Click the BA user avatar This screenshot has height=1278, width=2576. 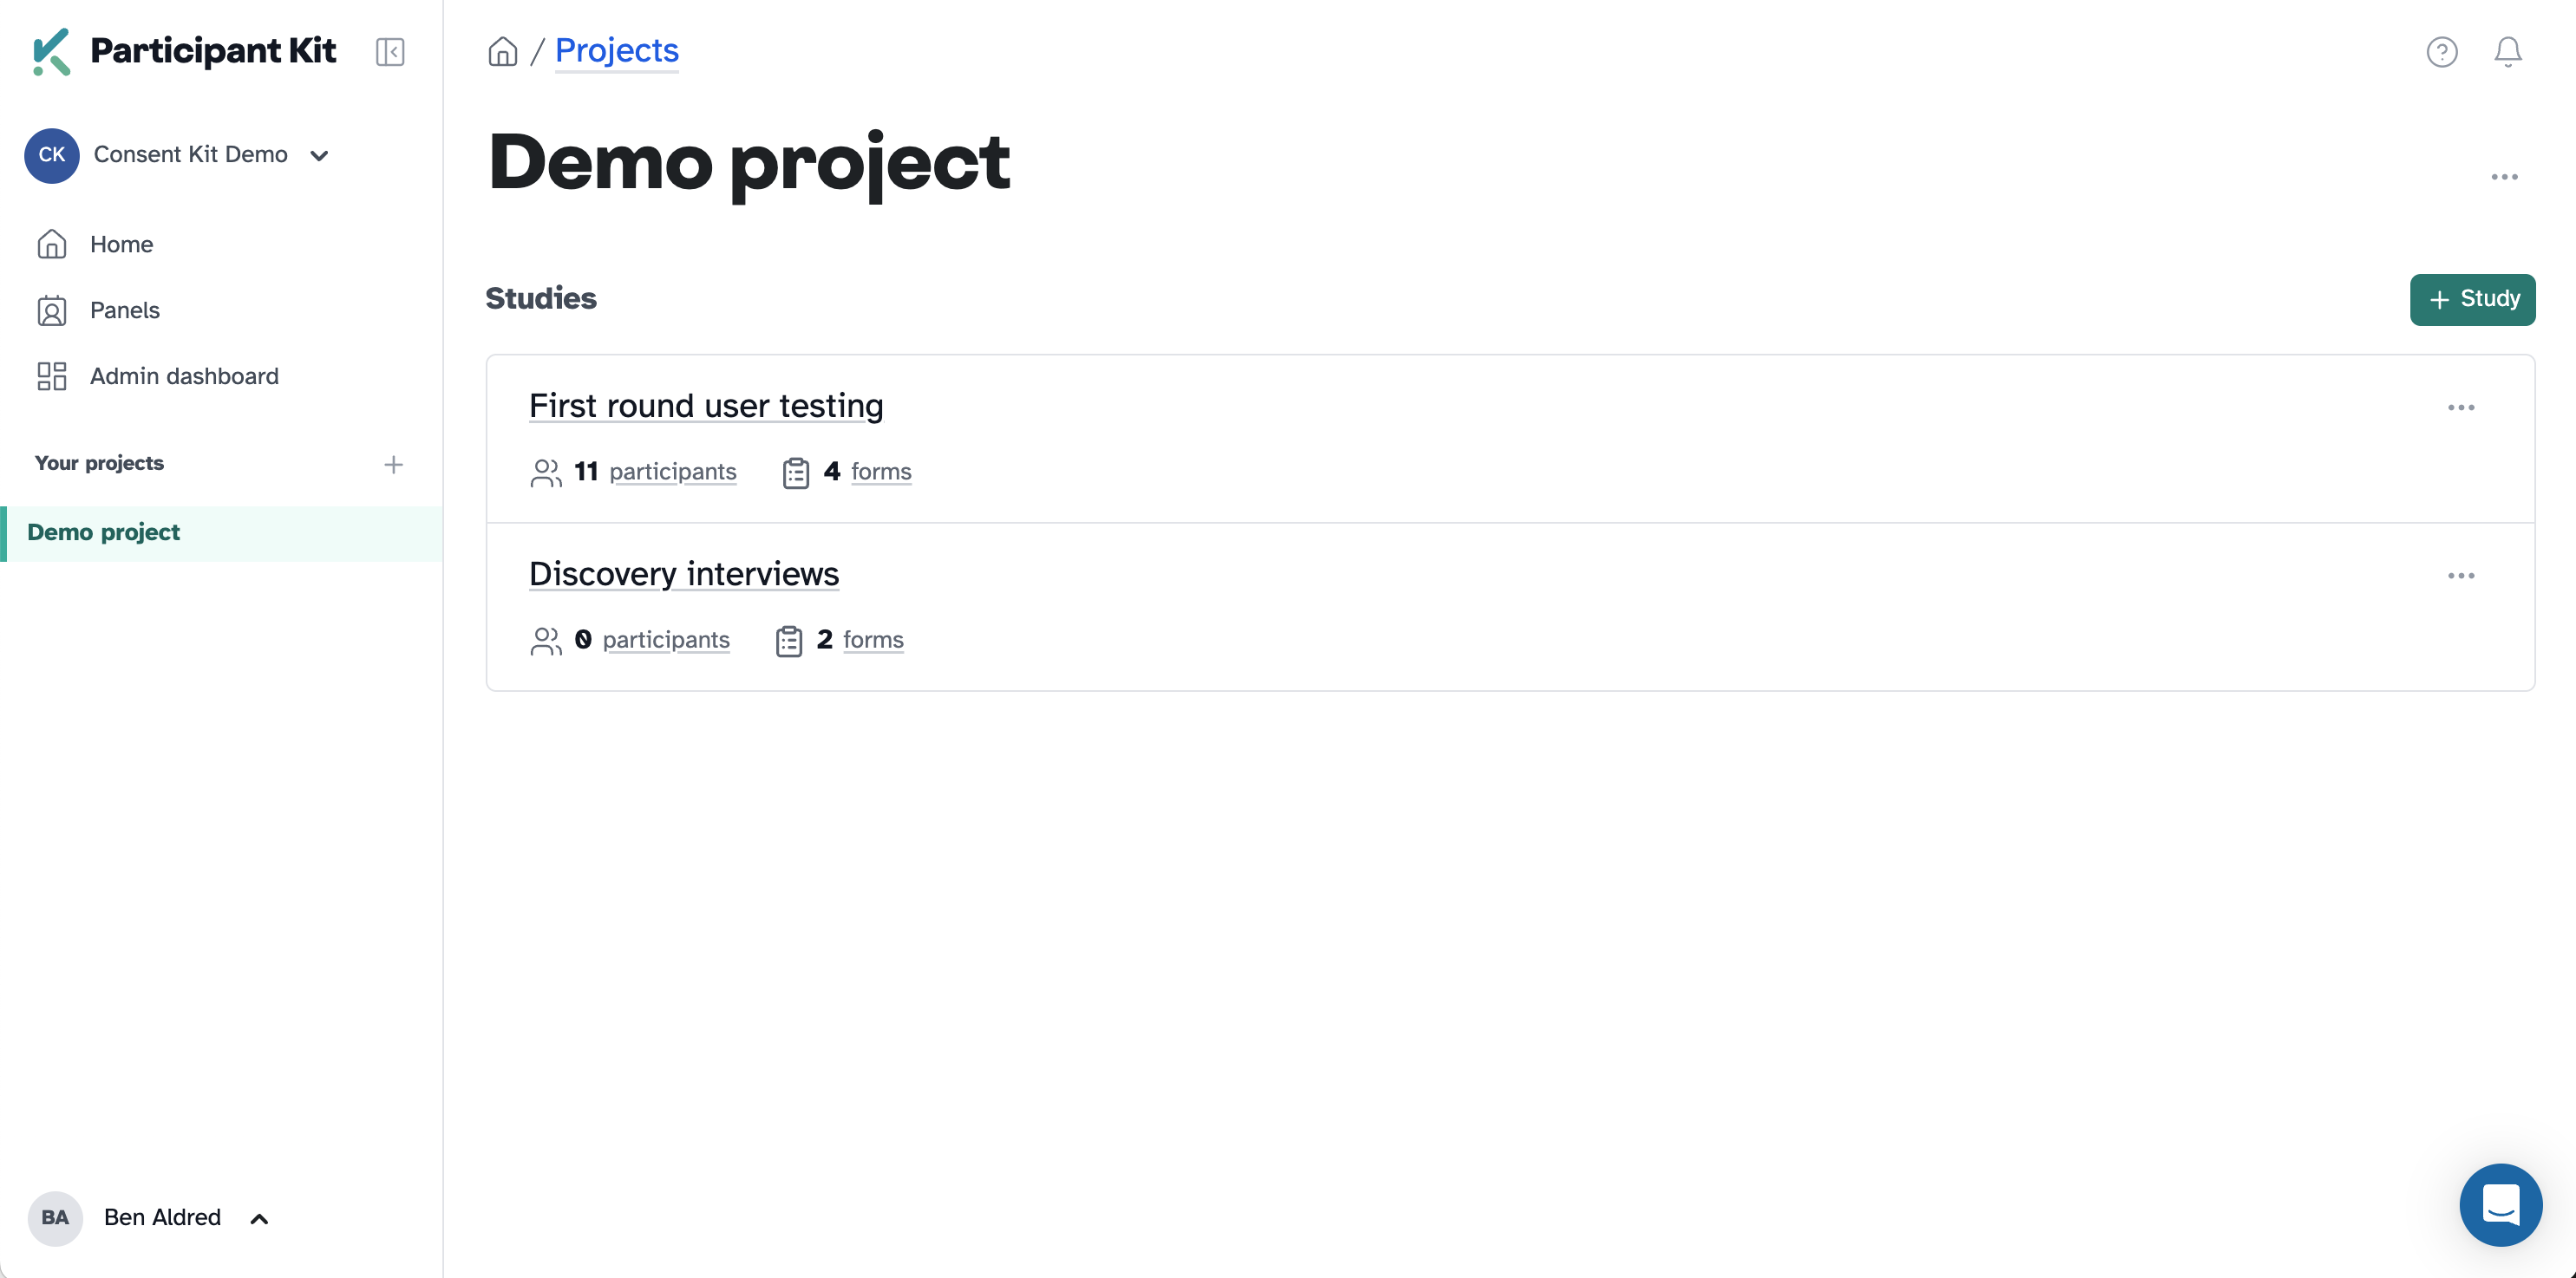(55, 1217)
